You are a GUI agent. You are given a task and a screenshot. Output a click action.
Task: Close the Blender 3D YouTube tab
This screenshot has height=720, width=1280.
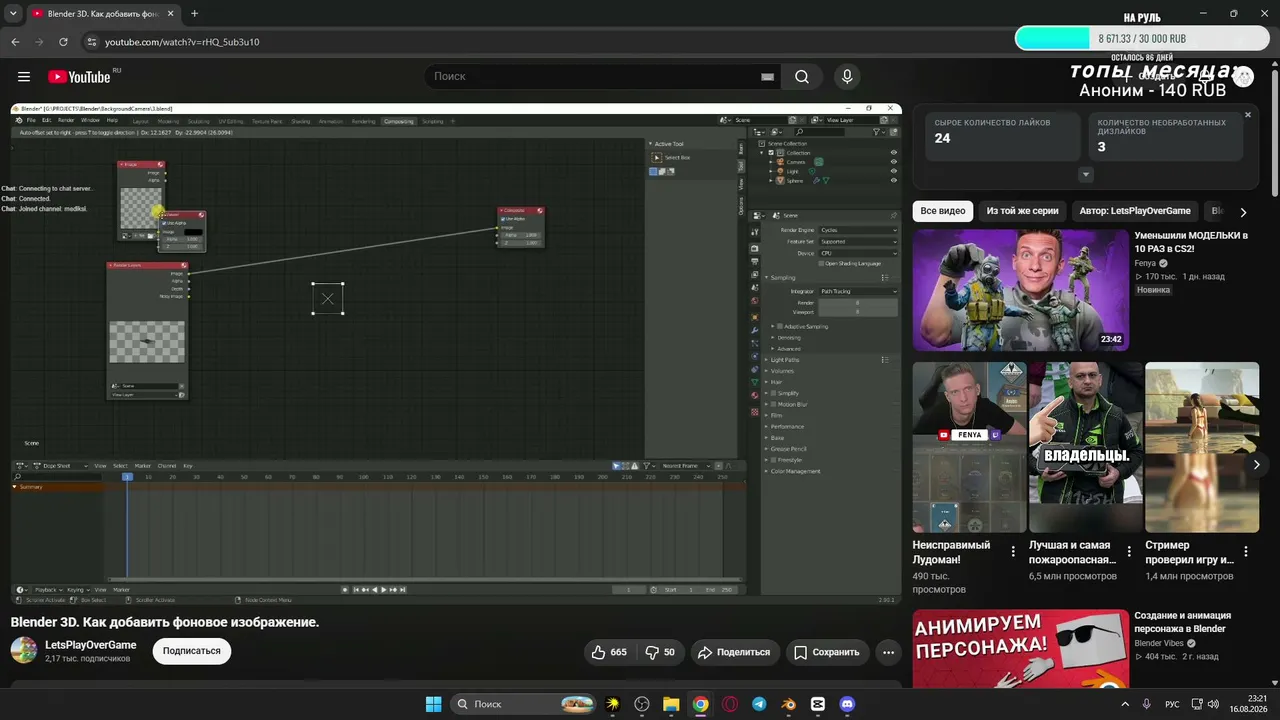tap(170, 14)
